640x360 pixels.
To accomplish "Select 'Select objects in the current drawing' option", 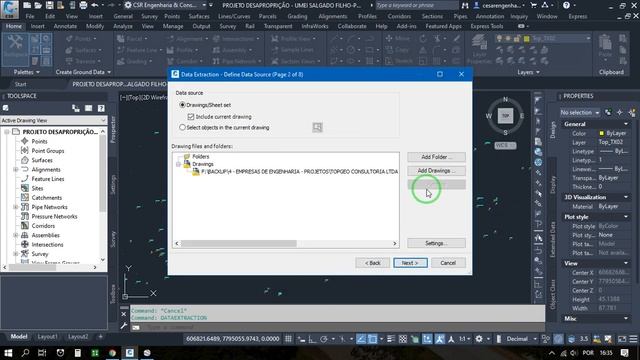I will click(x=182, y=127).
